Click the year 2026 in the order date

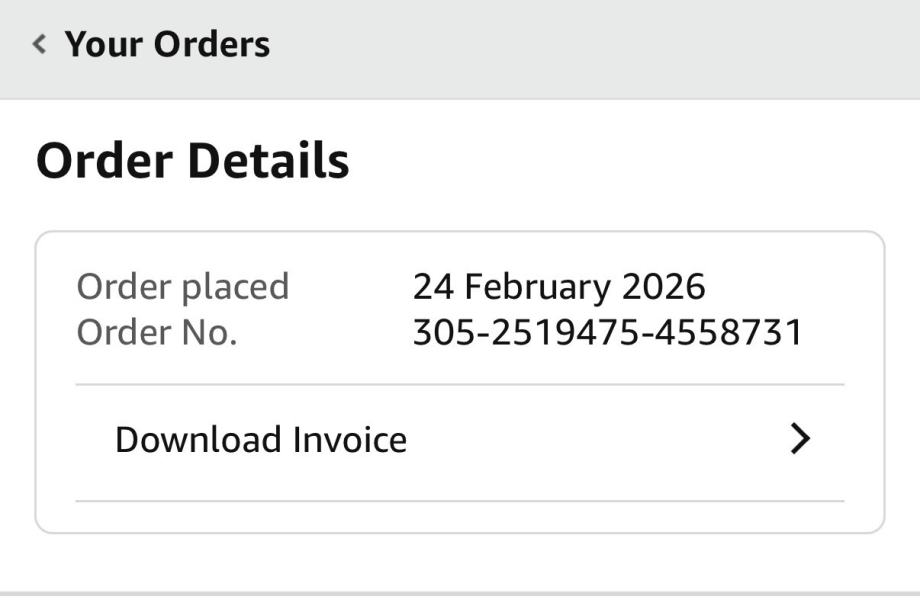click(x=663, y=287)
